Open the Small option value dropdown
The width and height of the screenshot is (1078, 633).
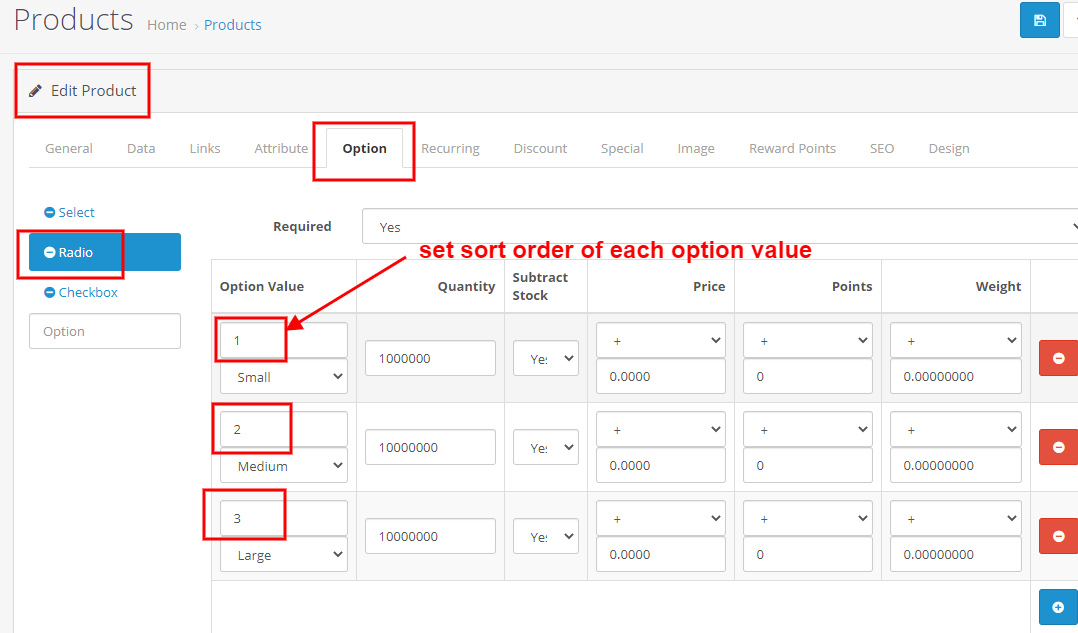point(283,376)
